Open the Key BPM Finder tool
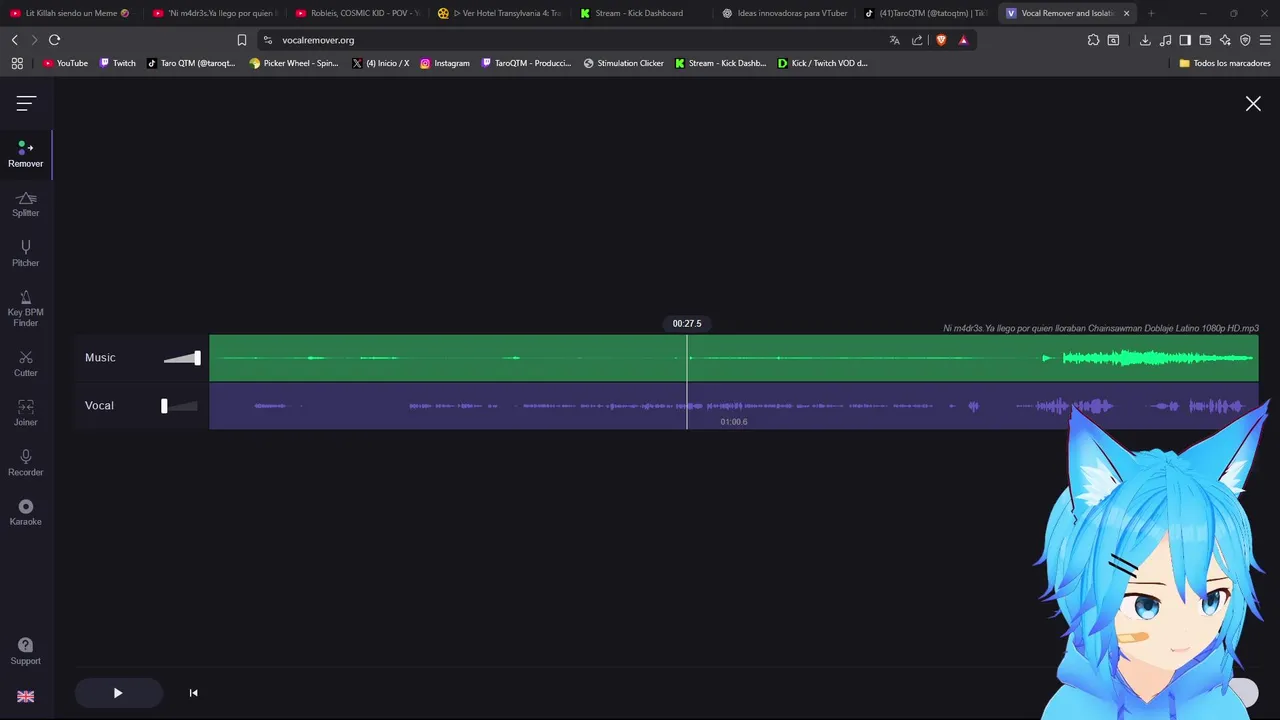Viewport: 1280px width, 720px height. click(x=26, y=308)
